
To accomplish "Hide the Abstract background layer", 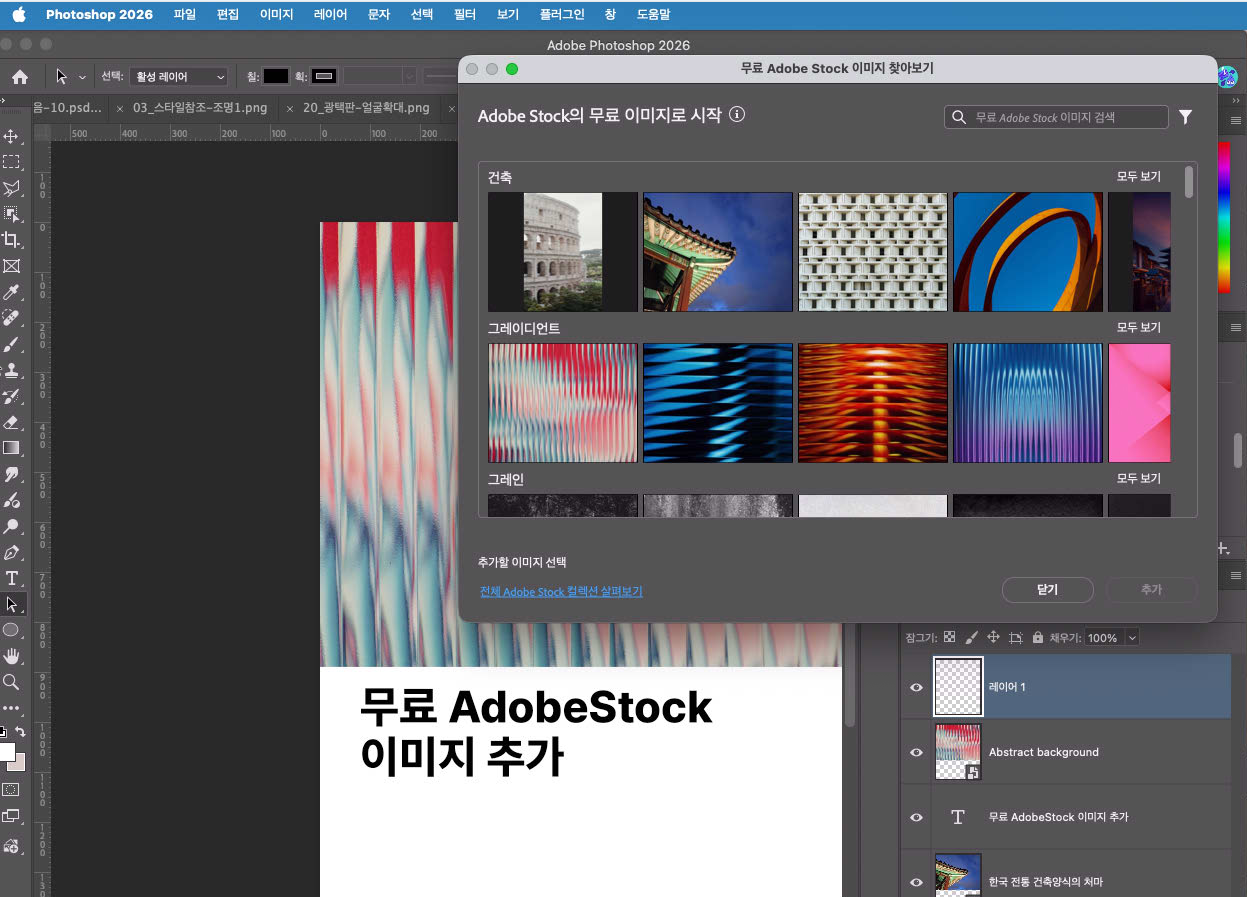I will point(916,752).
